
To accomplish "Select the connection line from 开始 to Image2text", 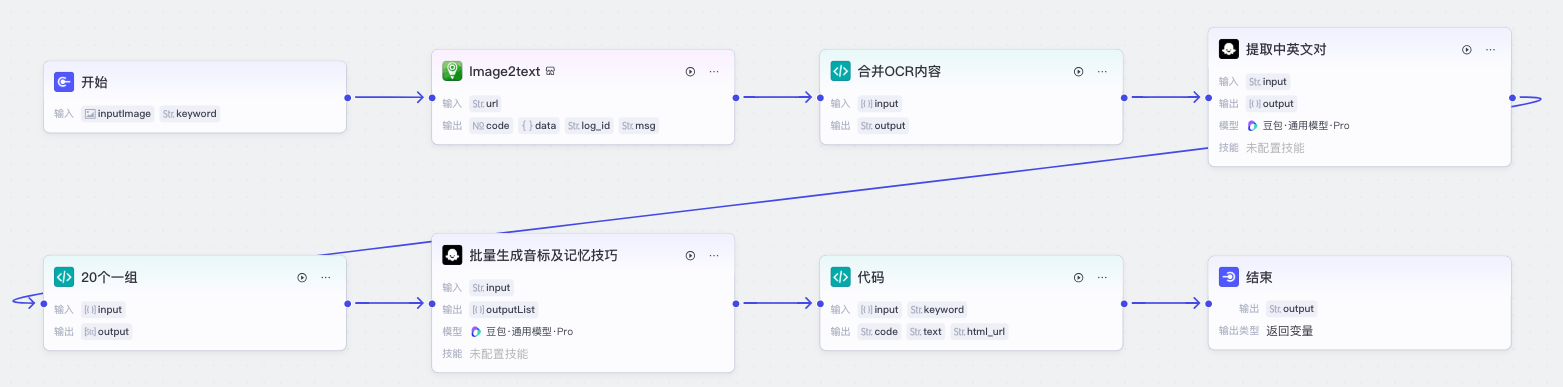I will point(389,97).
